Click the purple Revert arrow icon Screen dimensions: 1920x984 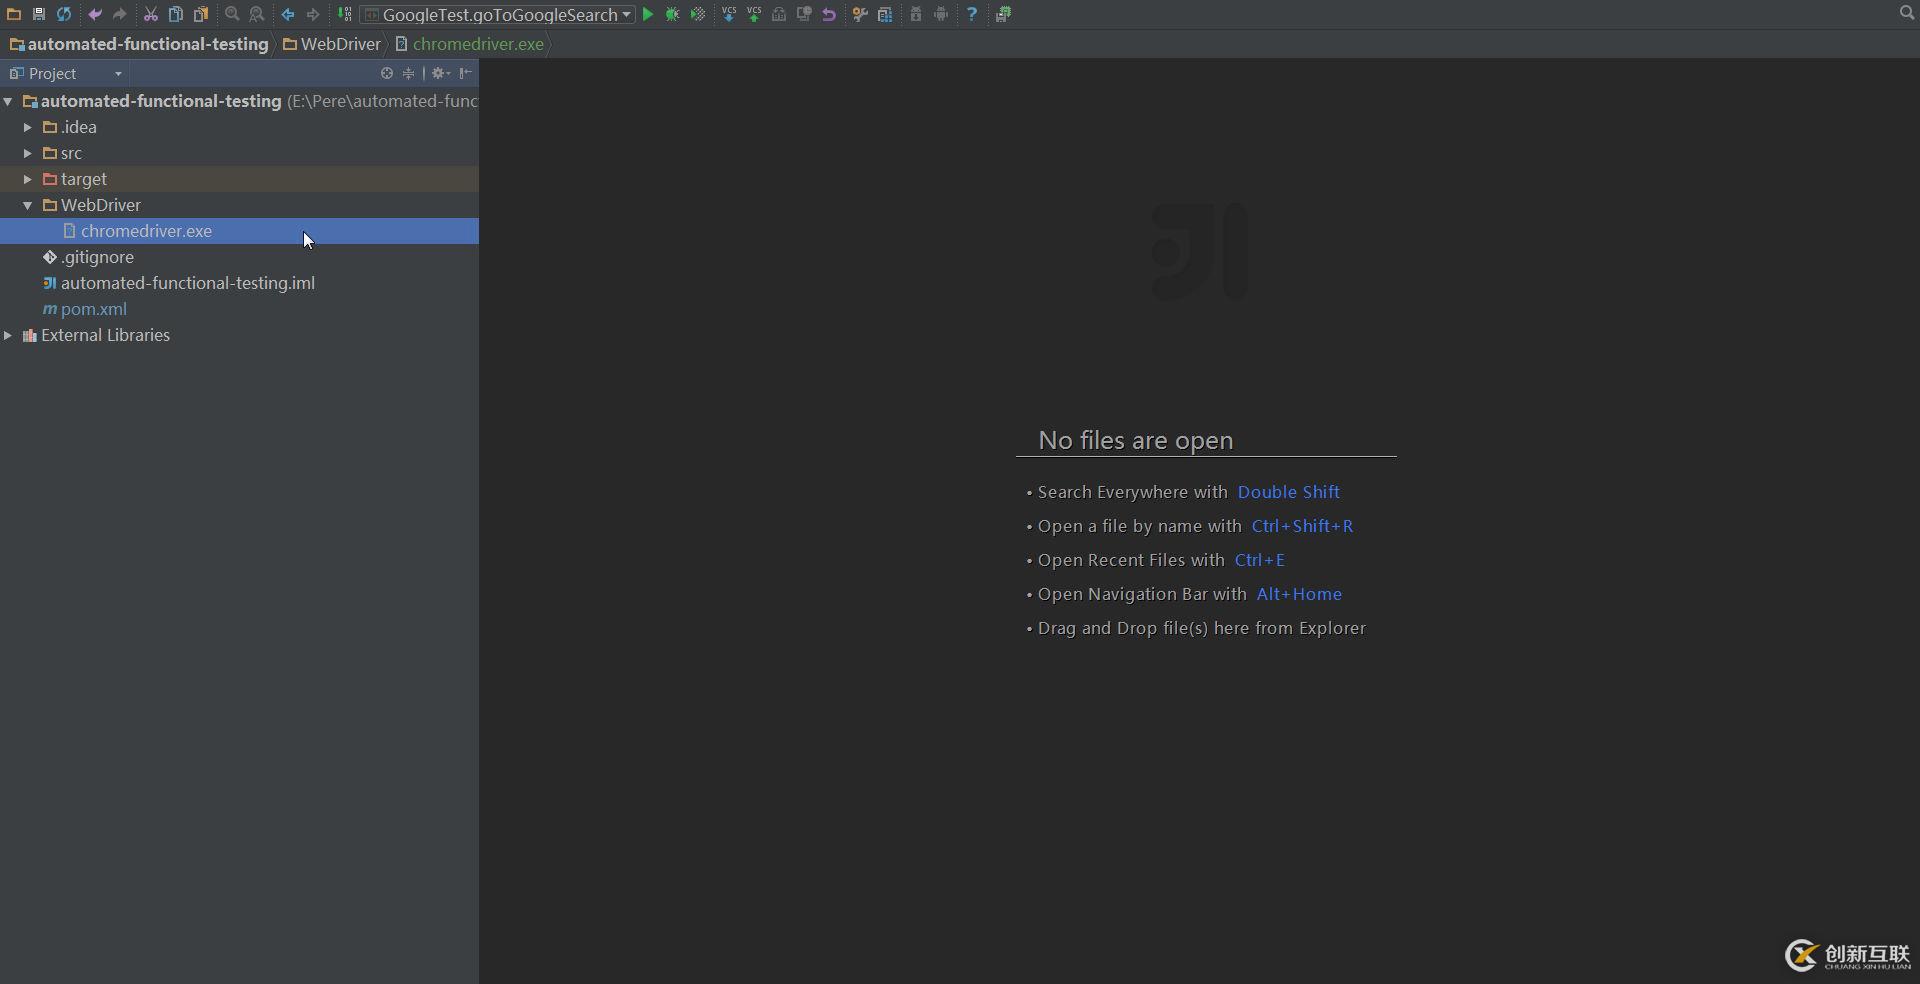(829, 14)
